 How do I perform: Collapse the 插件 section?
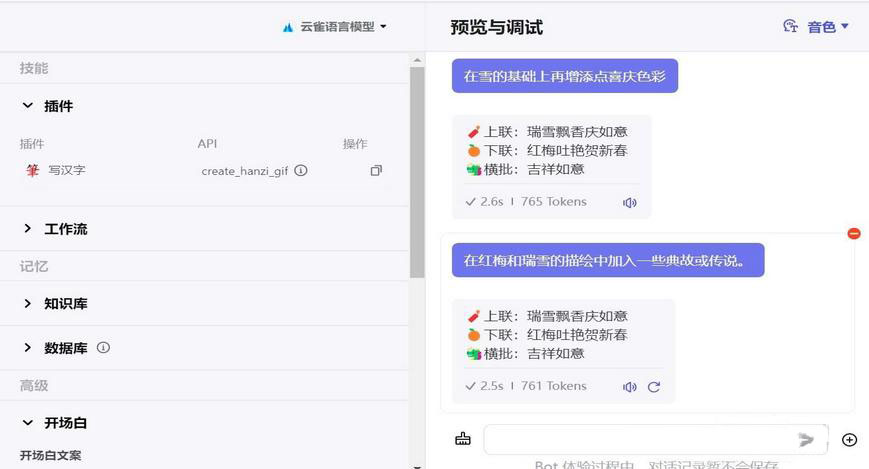[x=28, y=105]
